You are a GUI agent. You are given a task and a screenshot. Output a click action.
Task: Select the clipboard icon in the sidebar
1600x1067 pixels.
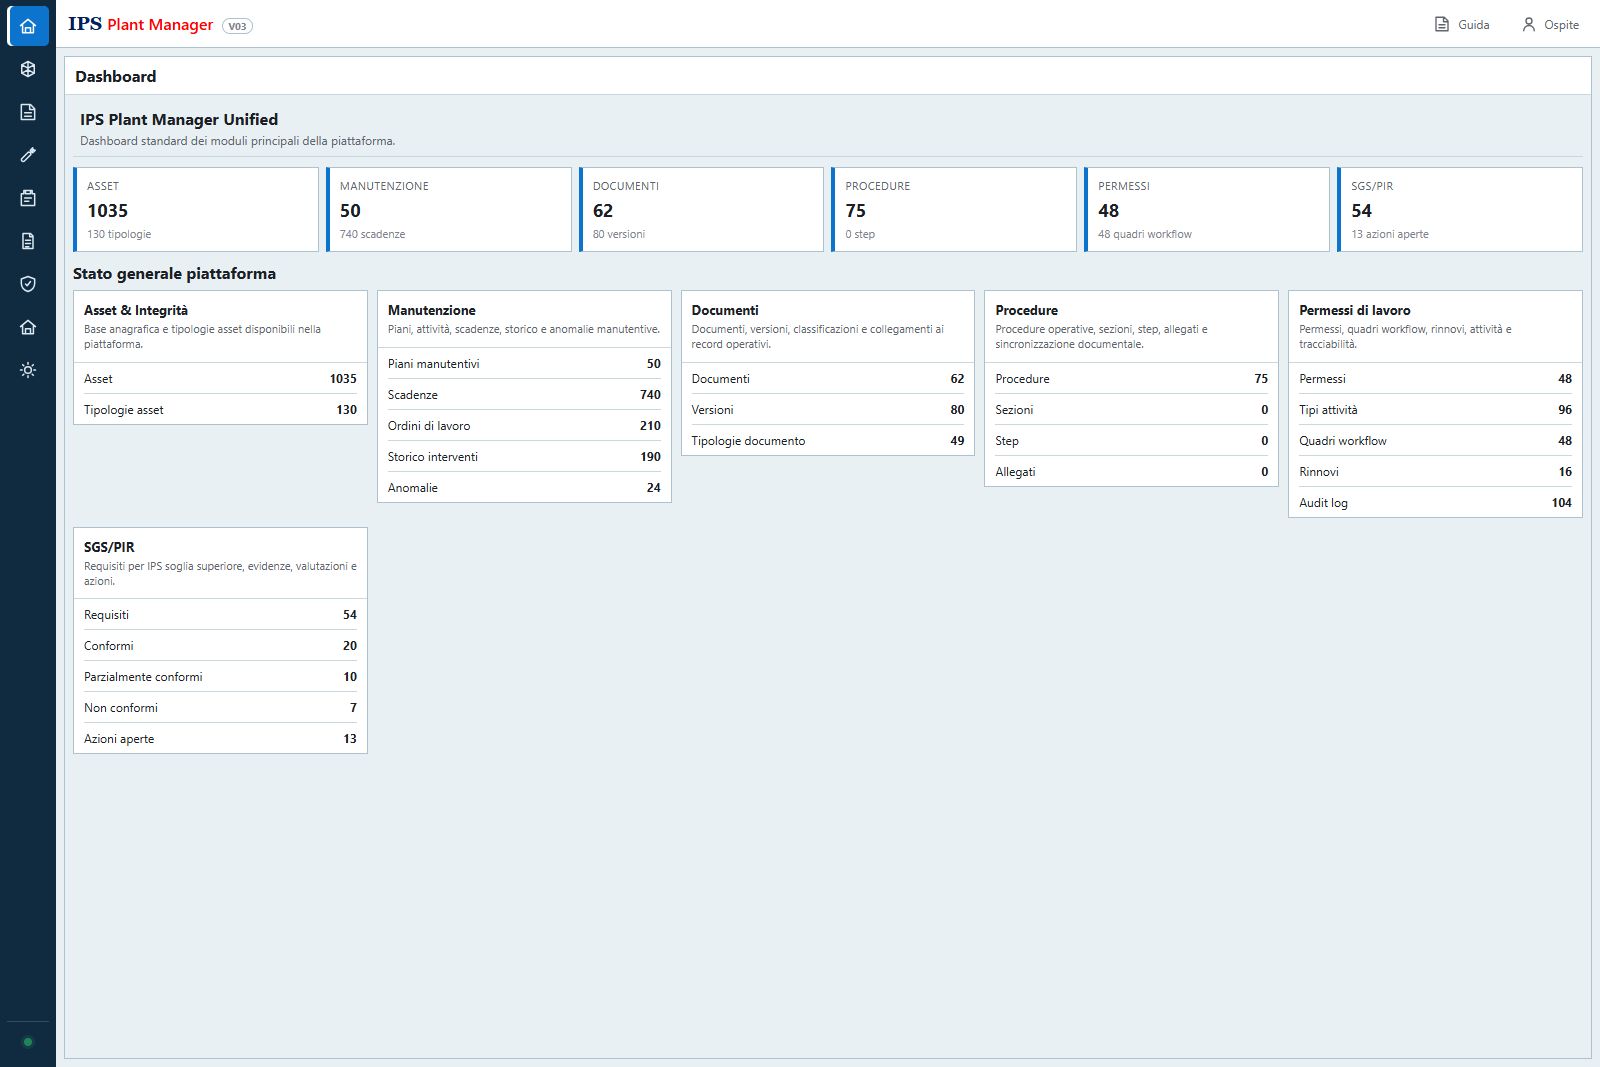(28, 198)
